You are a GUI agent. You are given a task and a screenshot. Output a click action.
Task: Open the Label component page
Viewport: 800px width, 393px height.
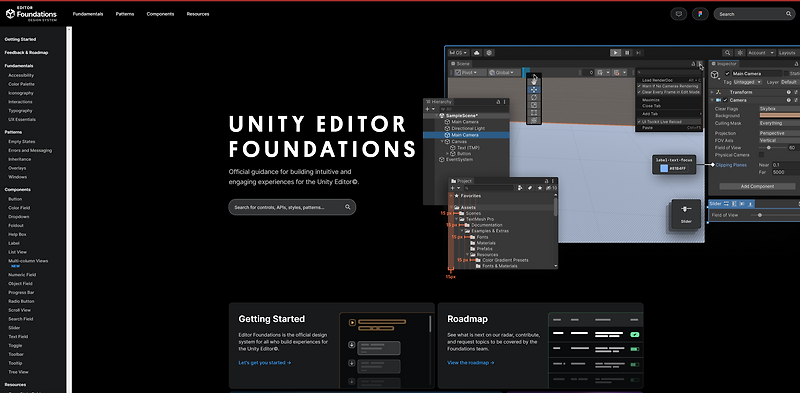tap(14, 243)
